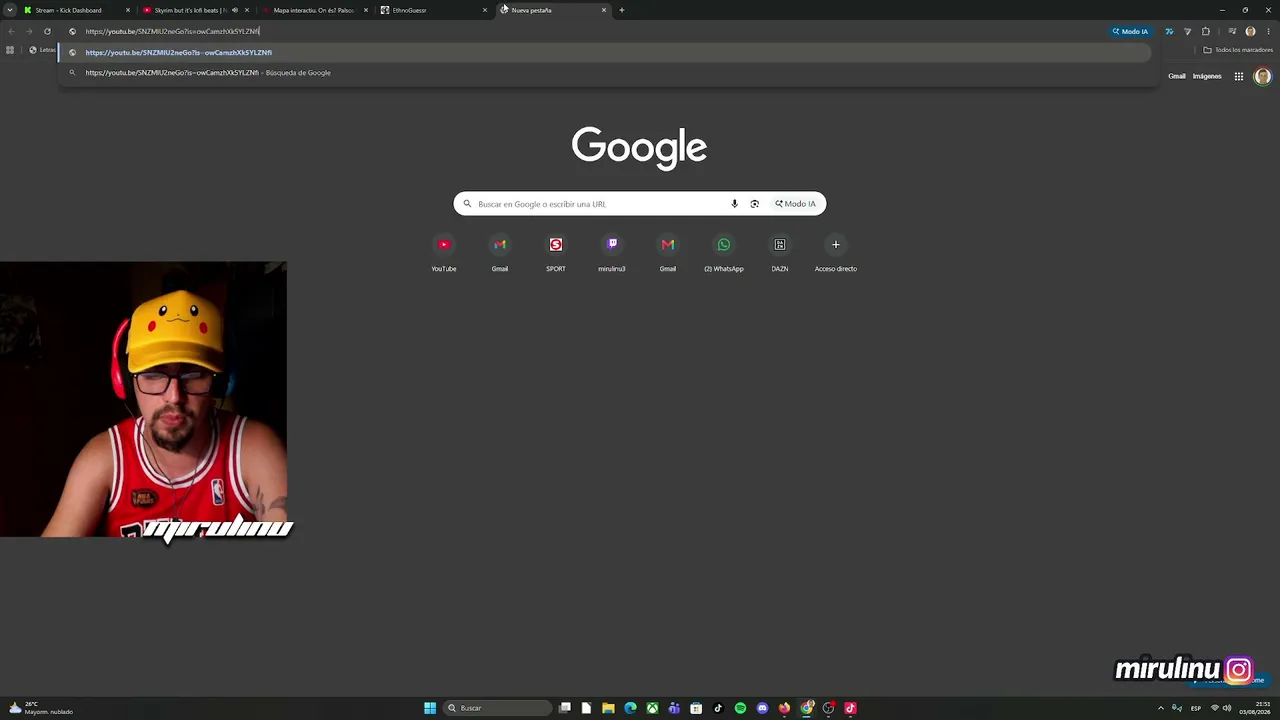Open the Mapa interactiu tab
The width and height of the screenshot is (1280, 720).
313,10
